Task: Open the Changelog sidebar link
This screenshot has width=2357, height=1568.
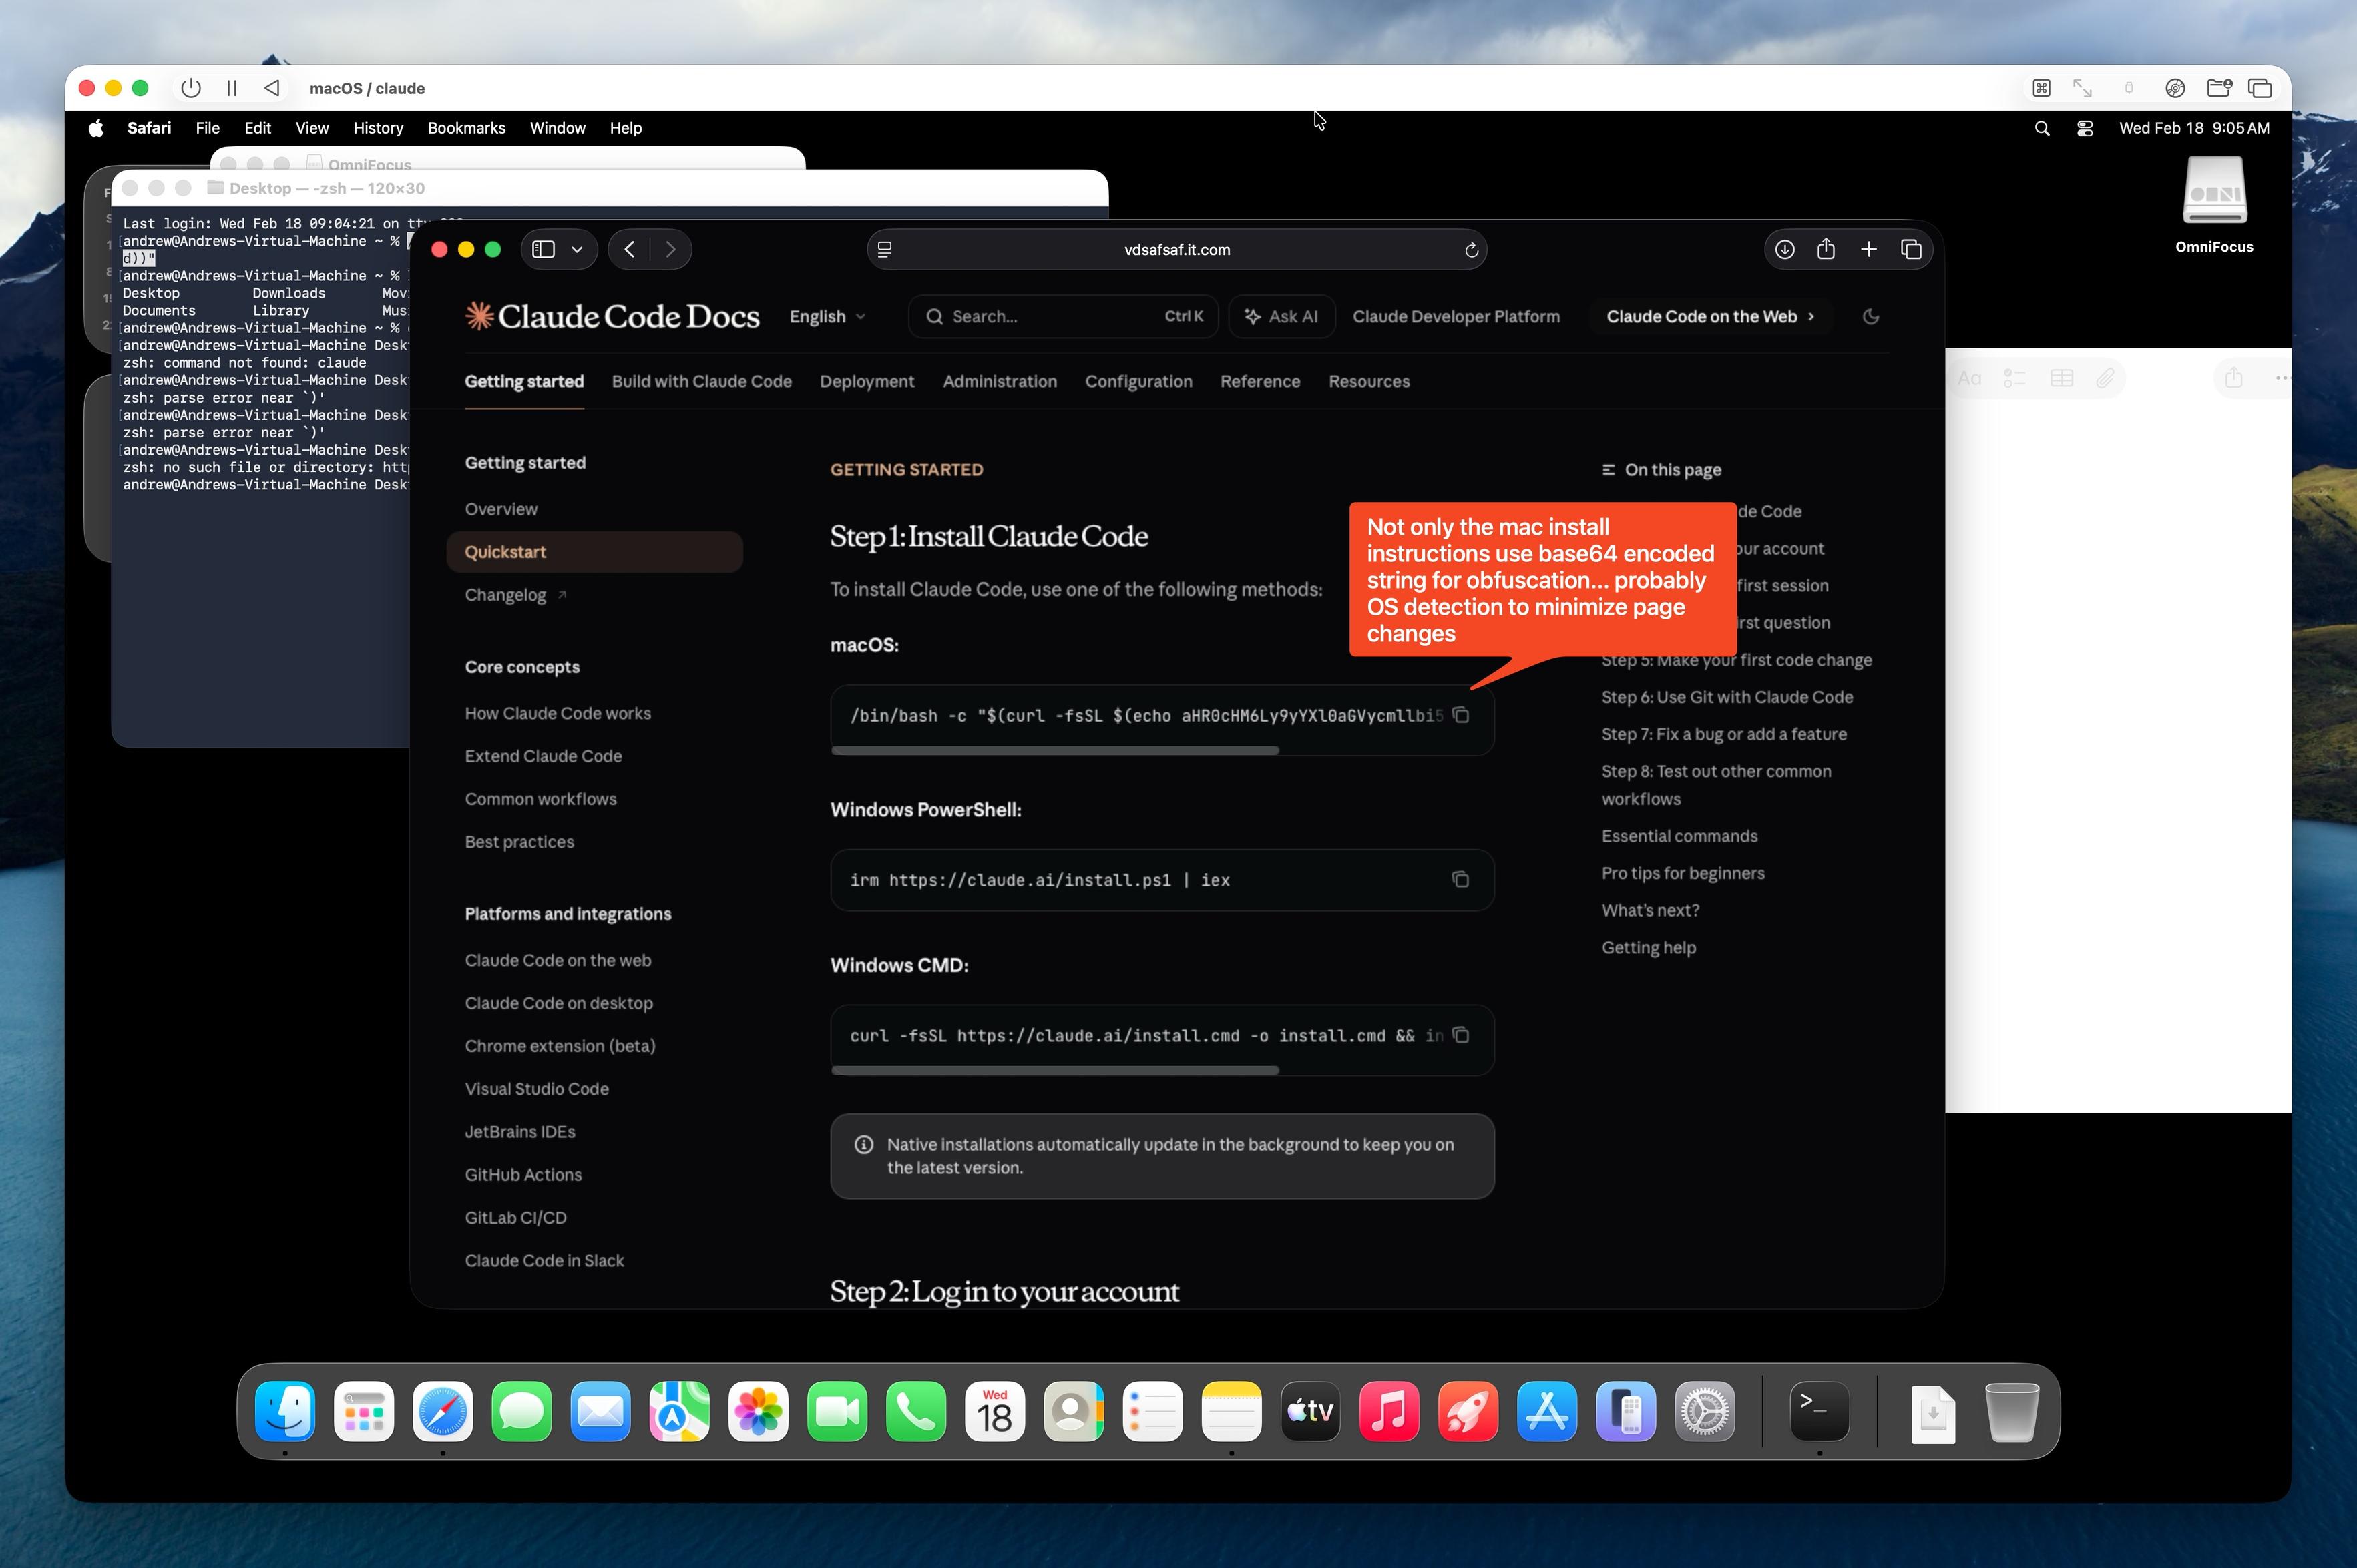Action: pyautogui.click(x=515, y=595)
